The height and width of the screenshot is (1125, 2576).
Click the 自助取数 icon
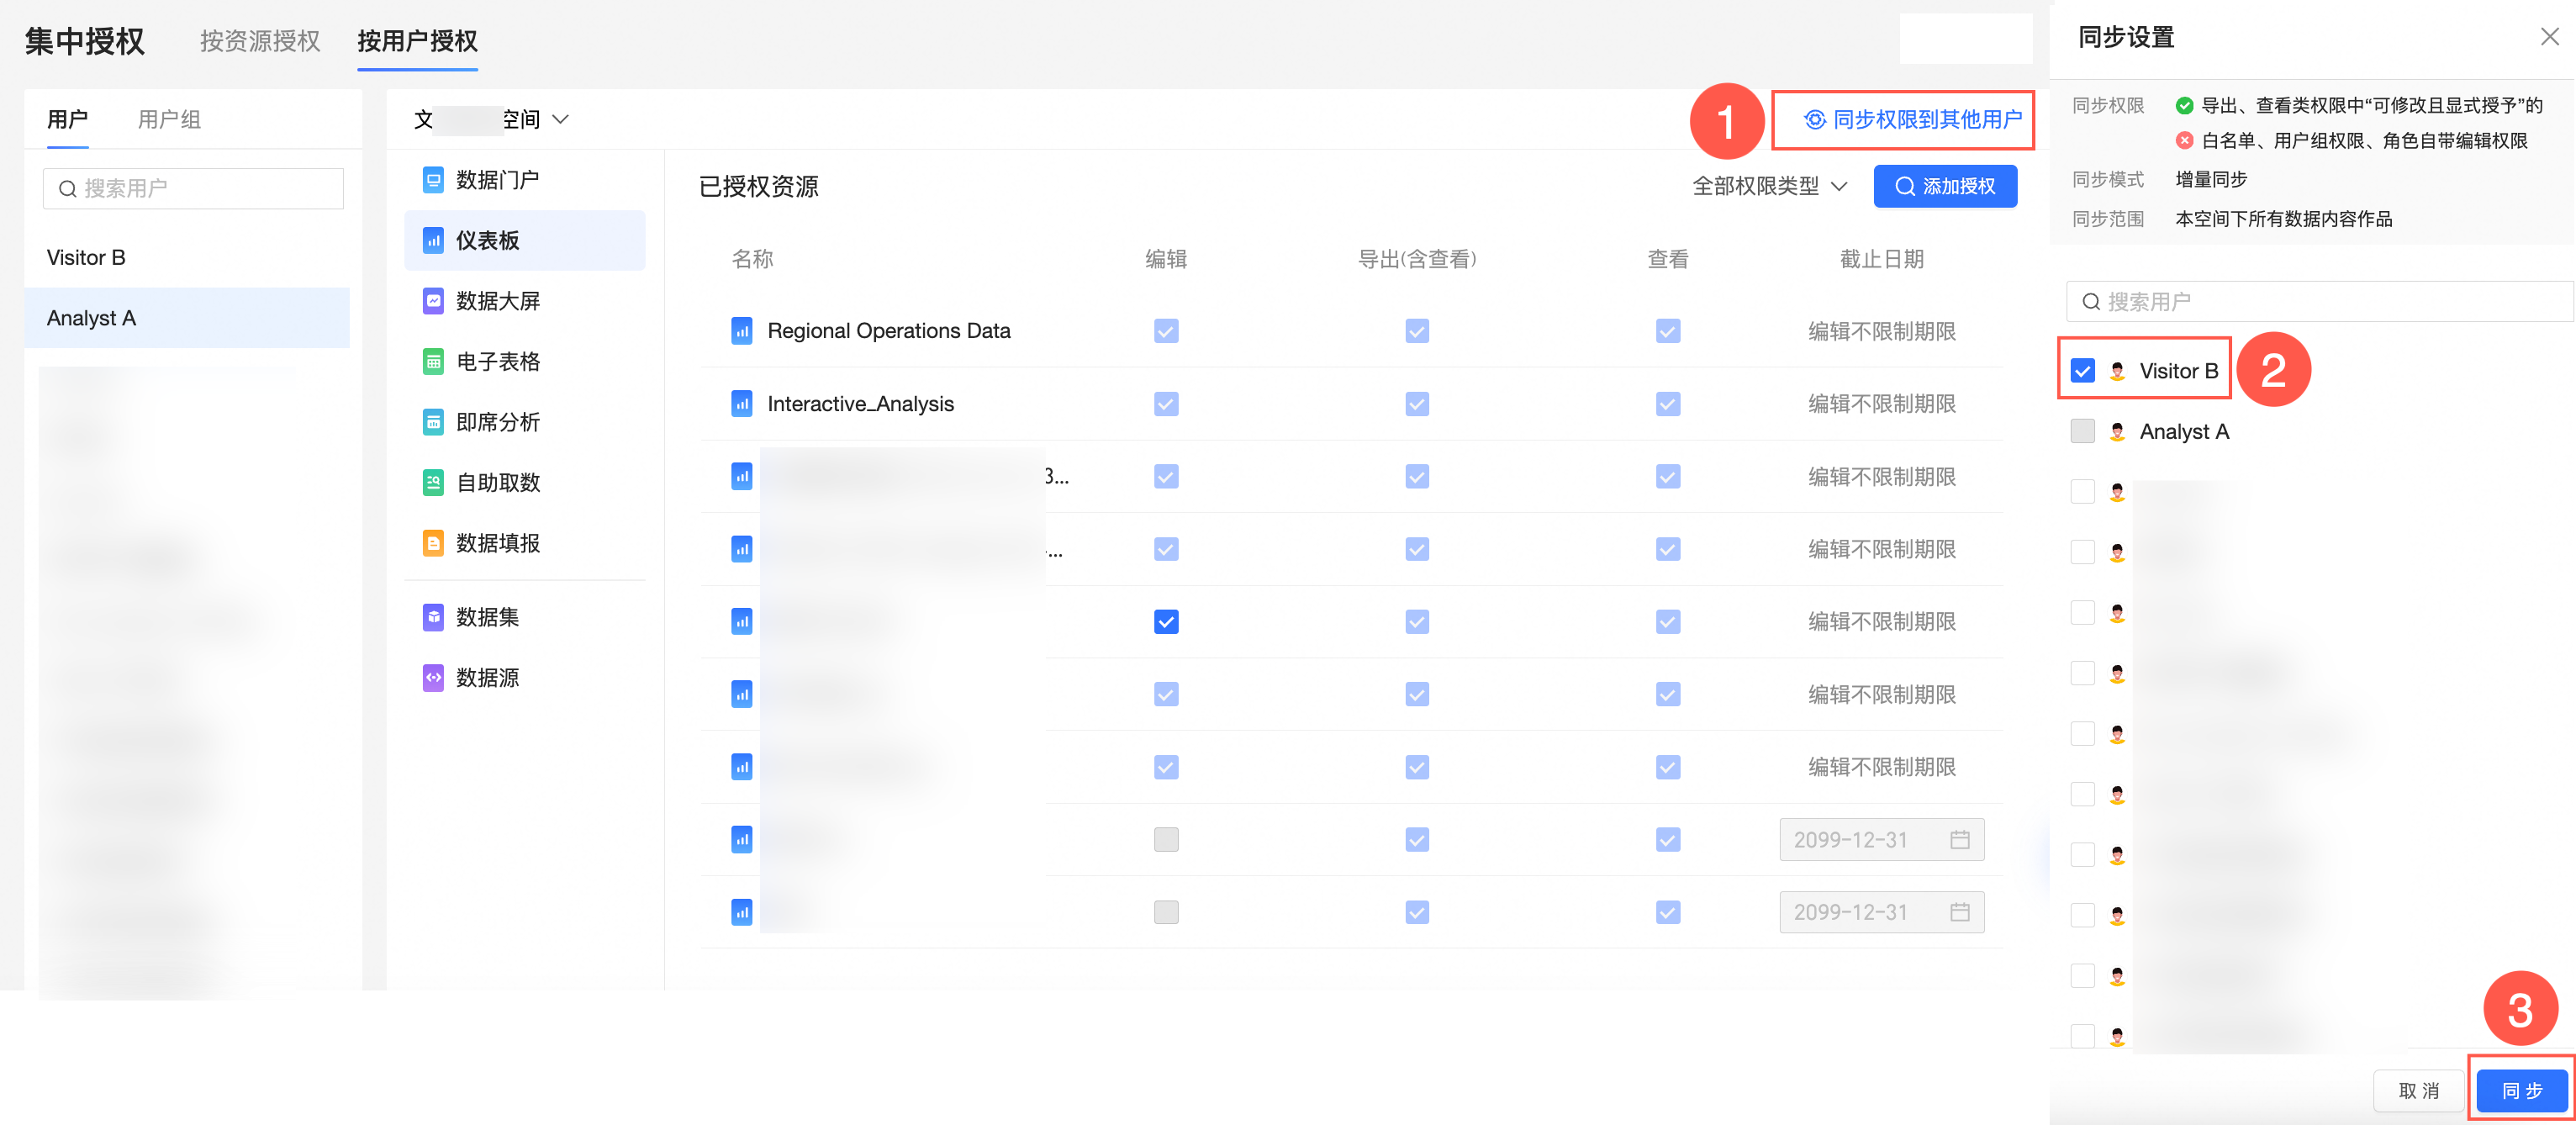click(433, 483)
